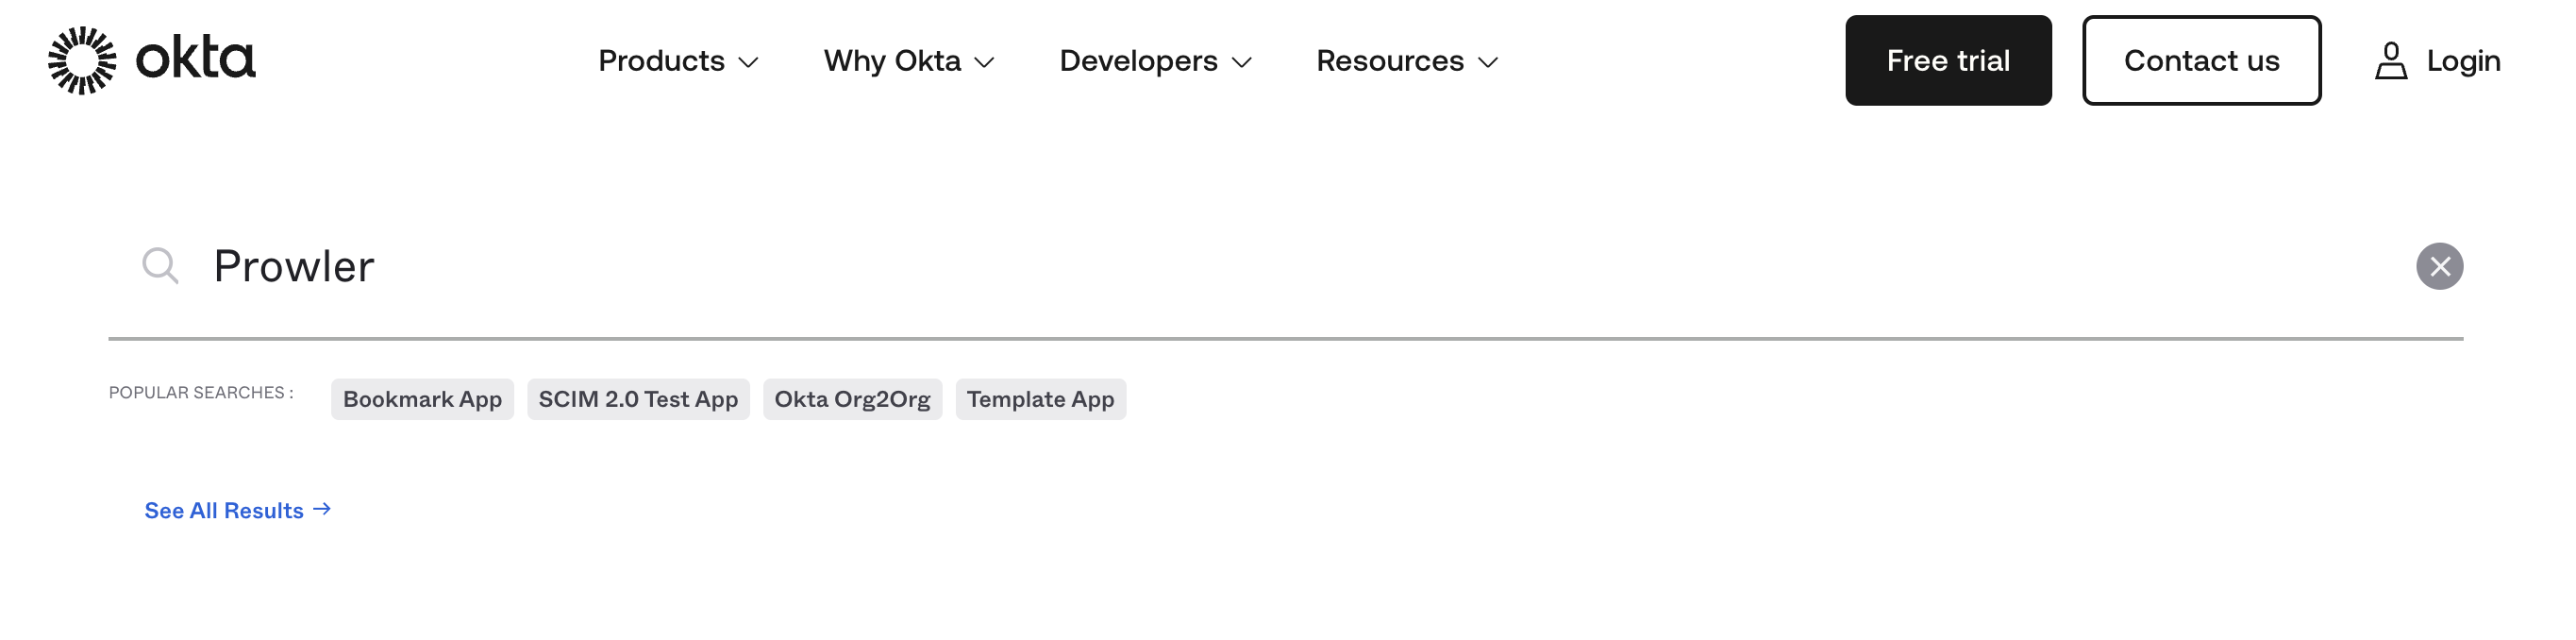Click inside the Prowler search input

tap(600, 264)
